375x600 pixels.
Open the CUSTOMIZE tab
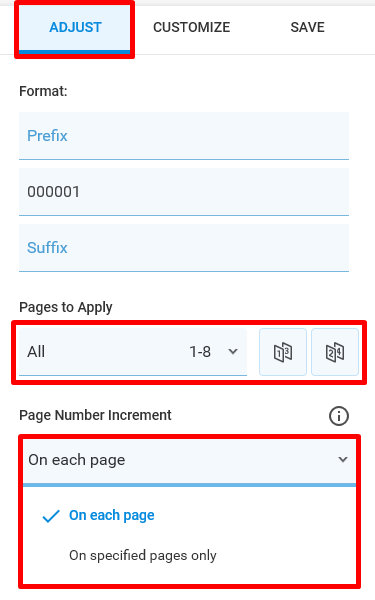[191, 28]
